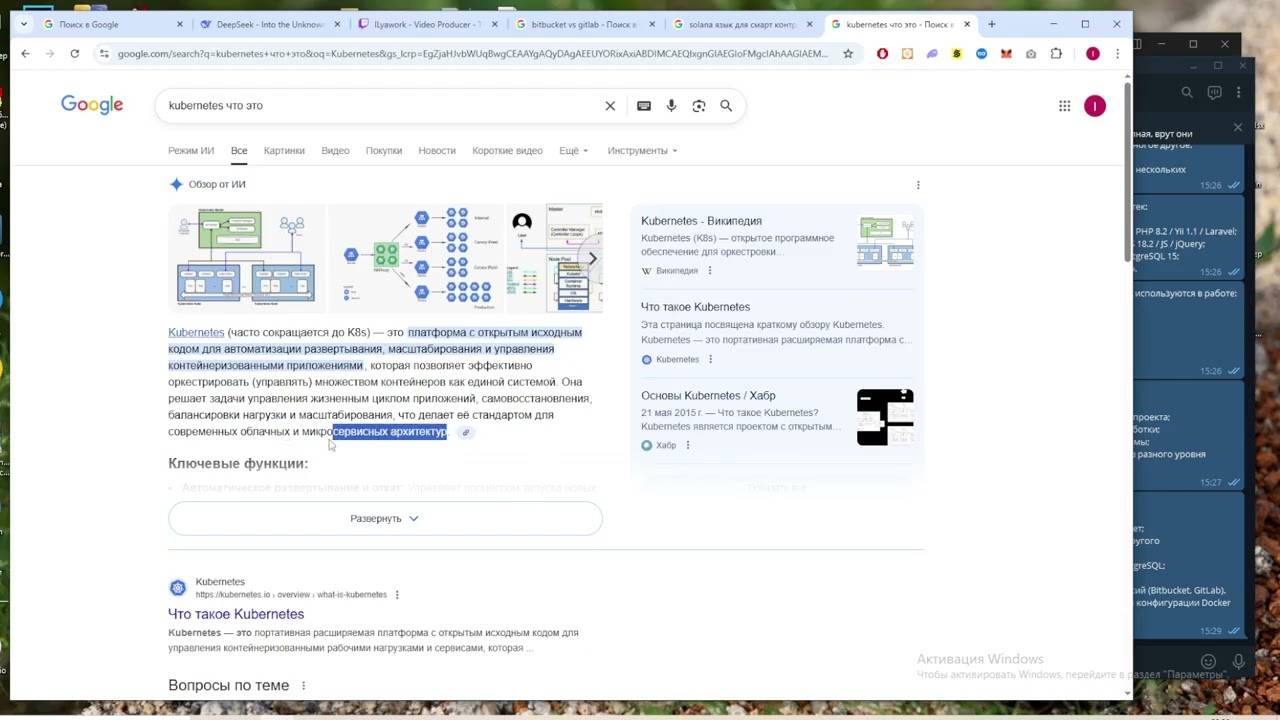Submit search with the magnifier icon

[726, 106]
